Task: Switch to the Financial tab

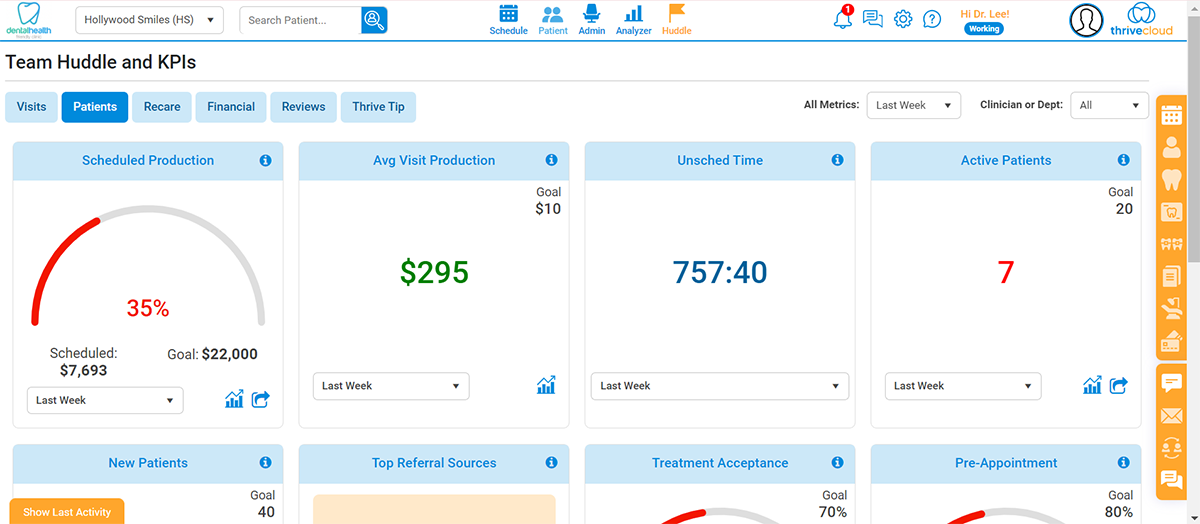Action: [x=231, y=107]
